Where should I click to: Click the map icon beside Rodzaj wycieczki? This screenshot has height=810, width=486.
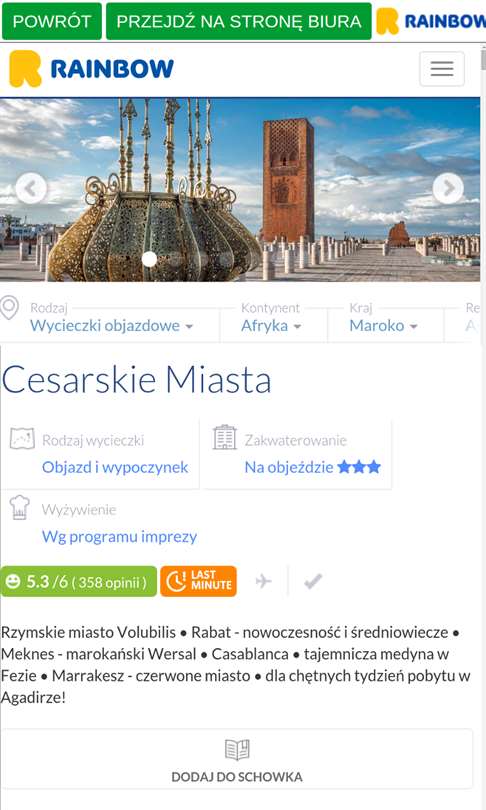tap(22, 439)
